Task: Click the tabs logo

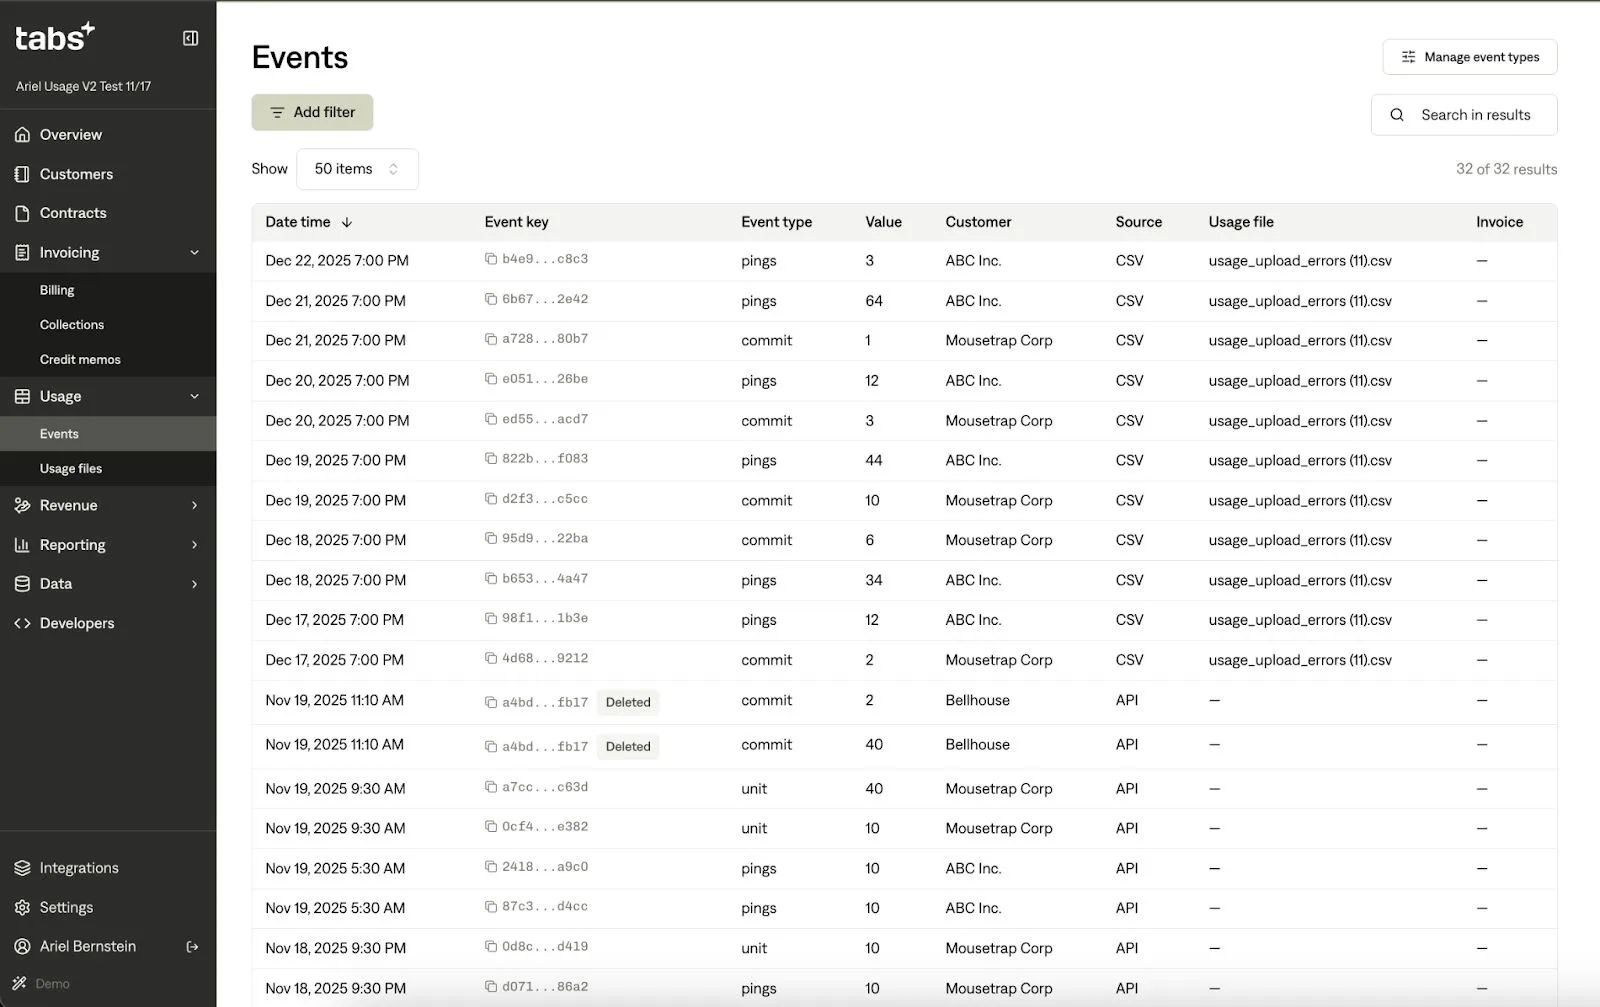Action: [x=55, y=37]
